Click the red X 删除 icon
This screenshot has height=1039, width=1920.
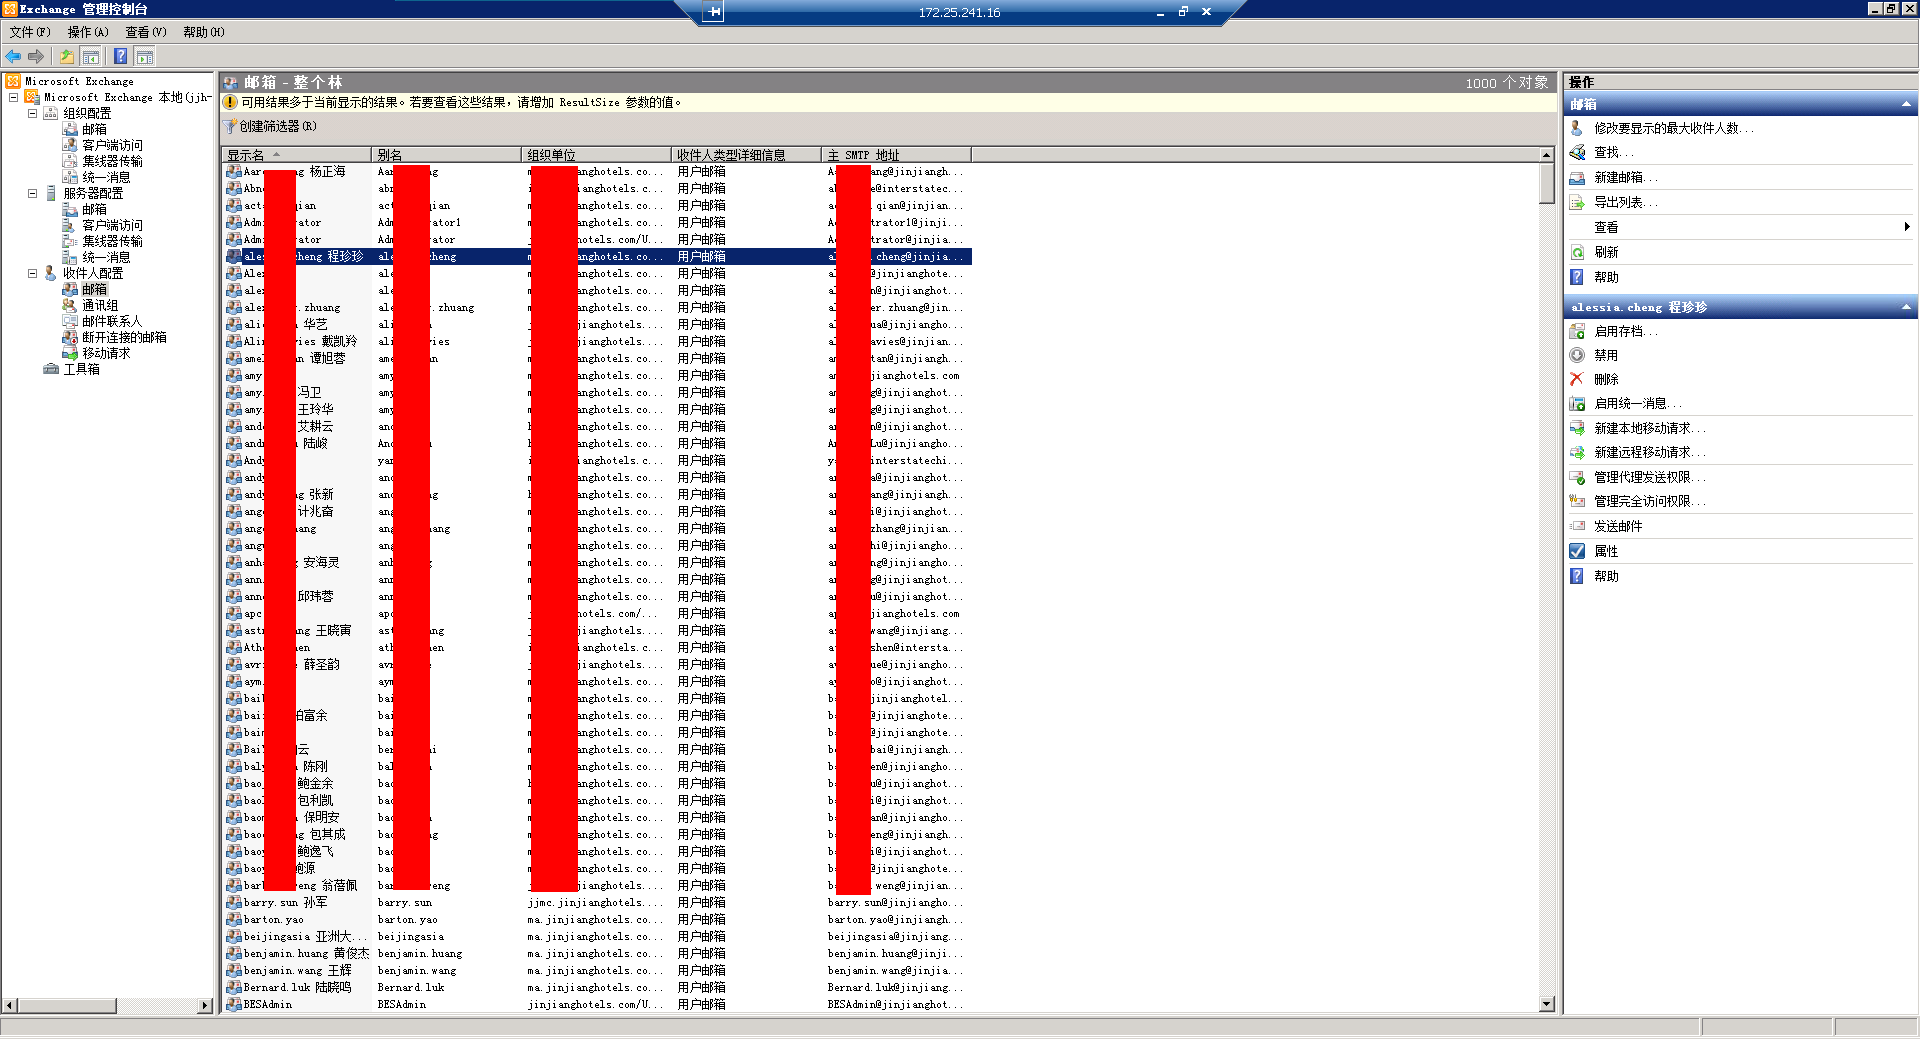(1577, 379)
